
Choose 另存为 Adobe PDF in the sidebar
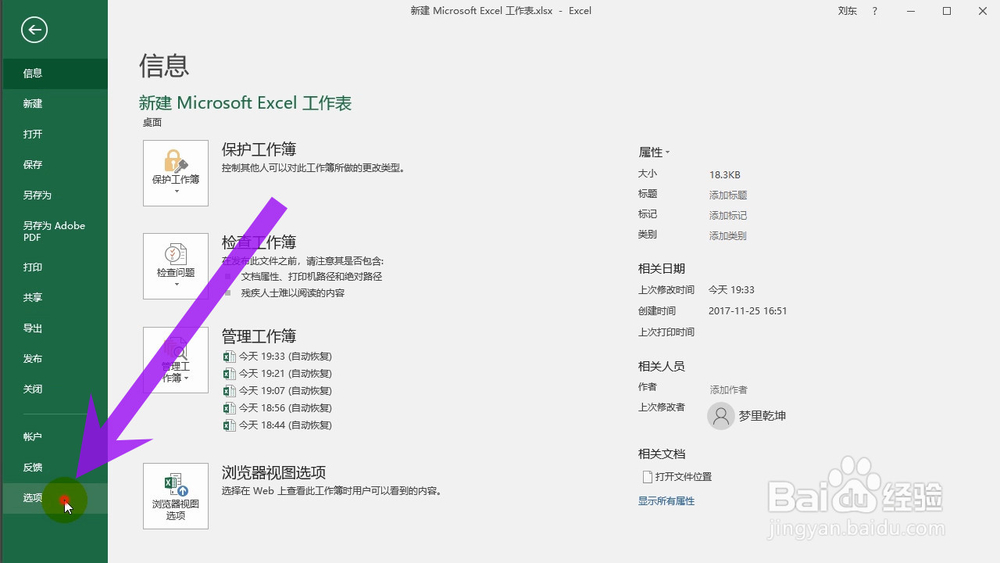coord(55,231)
